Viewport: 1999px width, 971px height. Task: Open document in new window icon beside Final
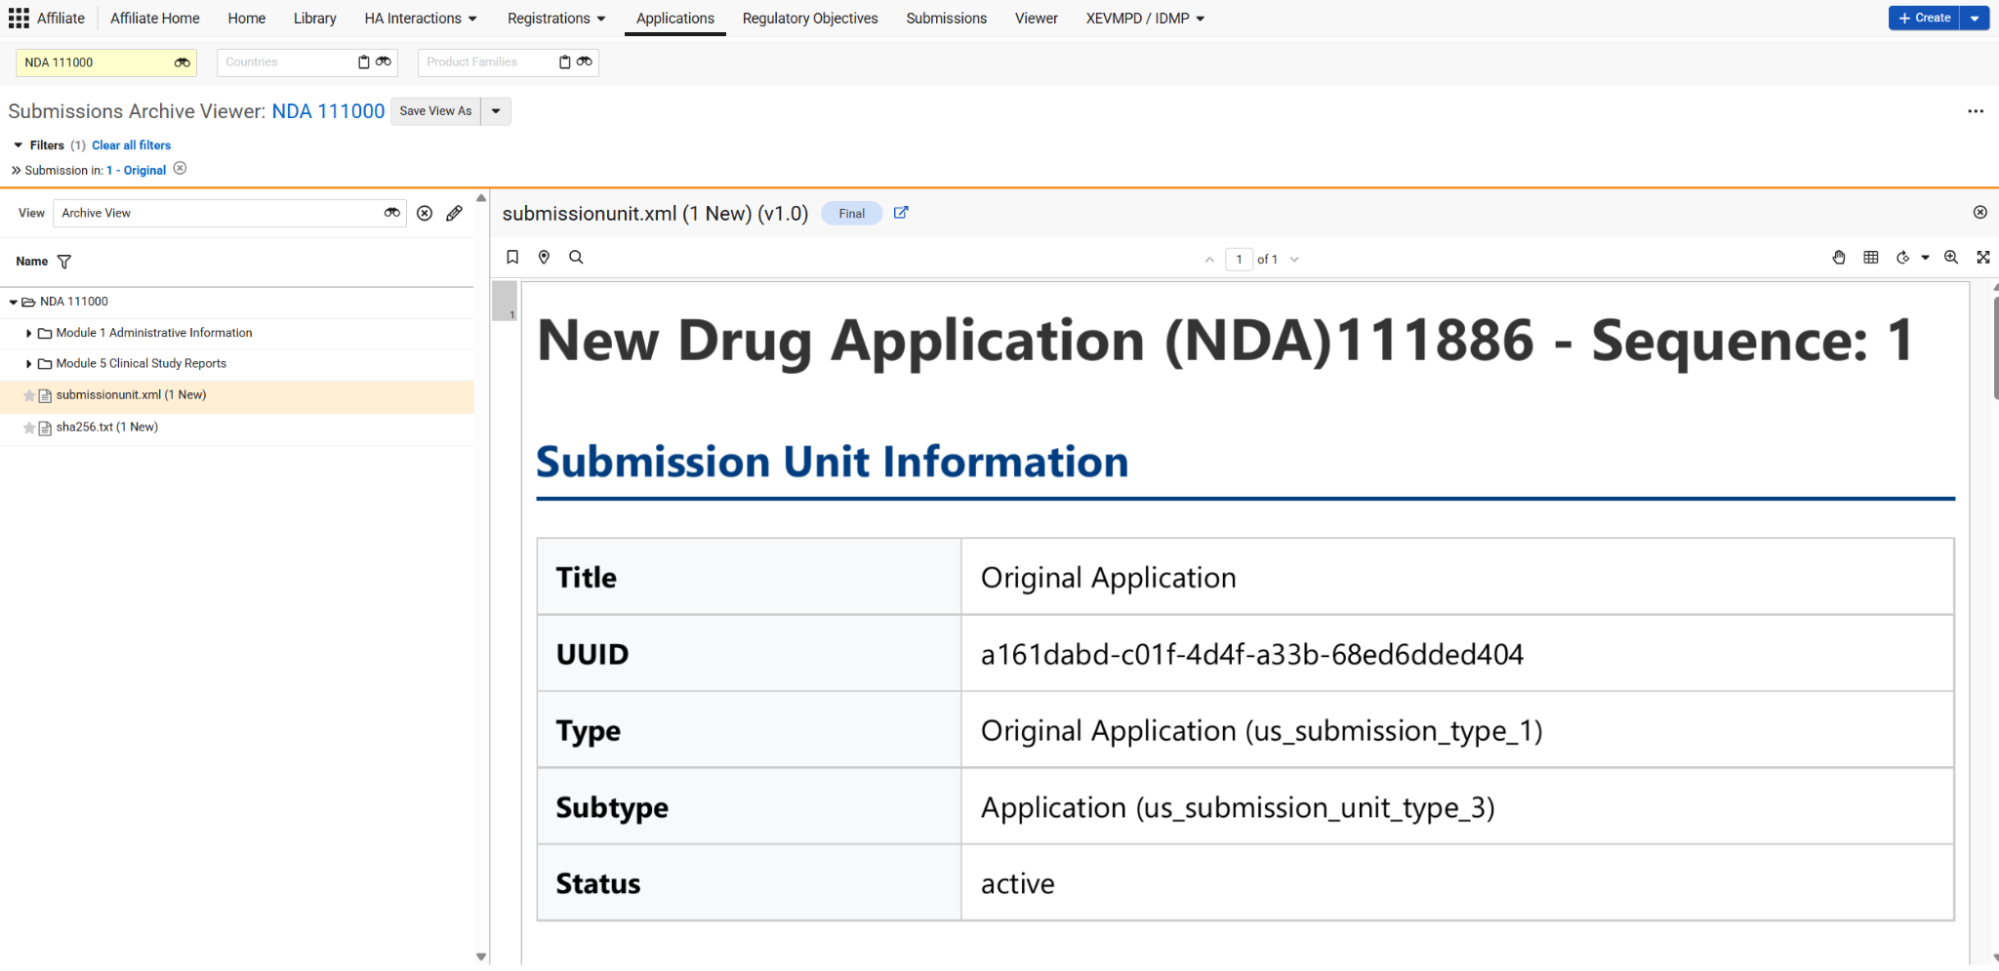[x=901, y=213]
